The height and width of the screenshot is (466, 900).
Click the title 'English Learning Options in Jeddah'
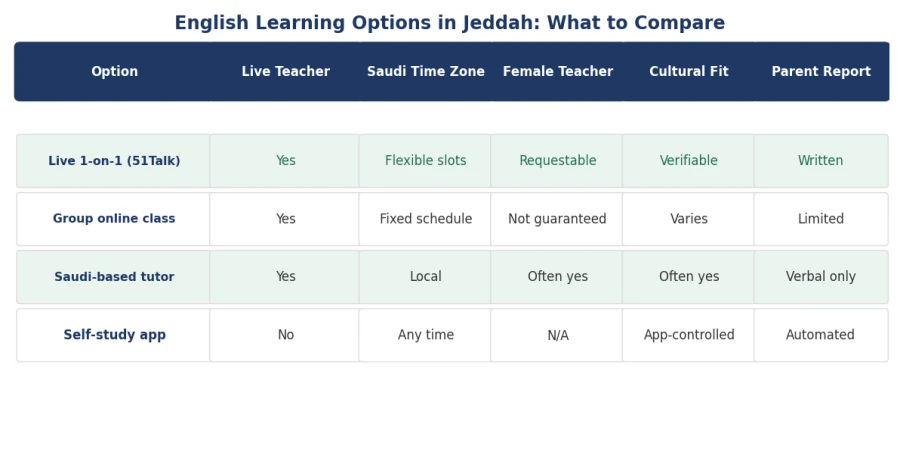tap(357, 23)
